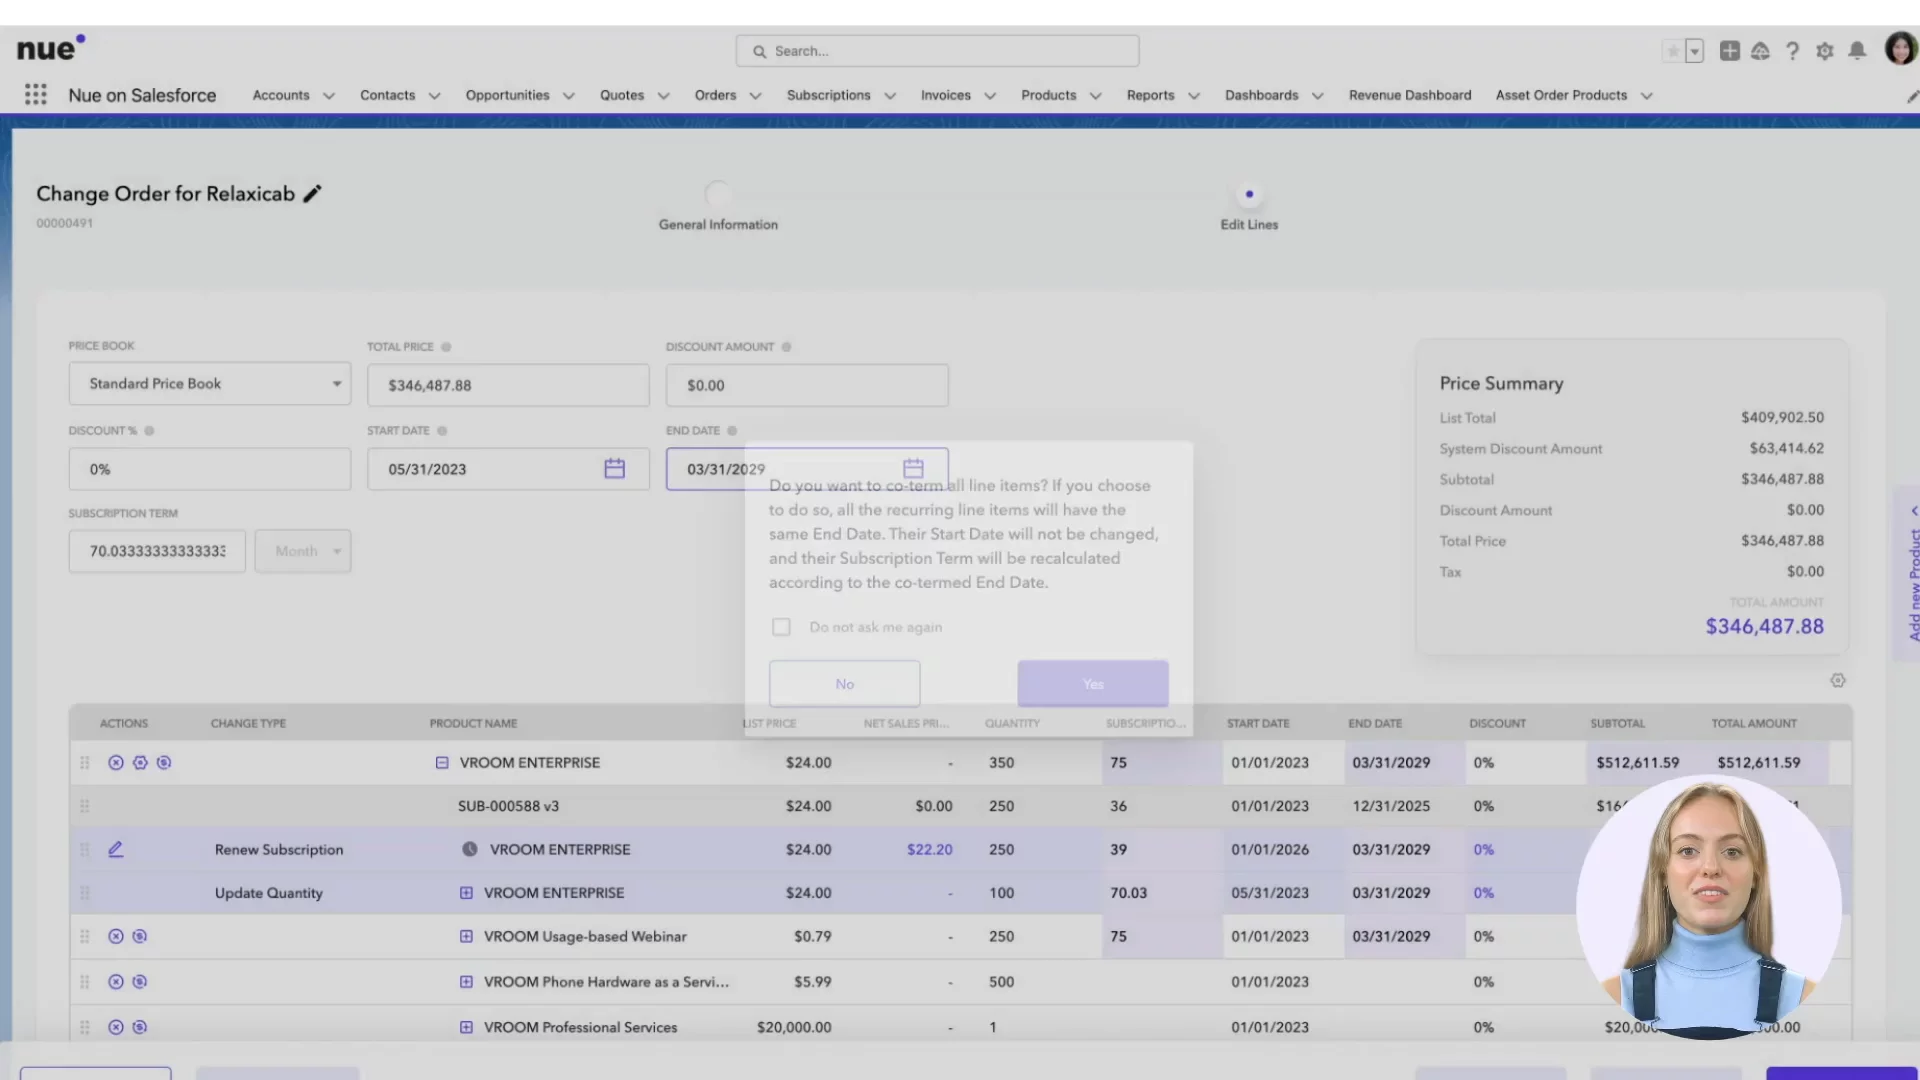Click the remove icon on VROOM ENTERPRISE row
1920x1080 pixels.
[116, 763]
